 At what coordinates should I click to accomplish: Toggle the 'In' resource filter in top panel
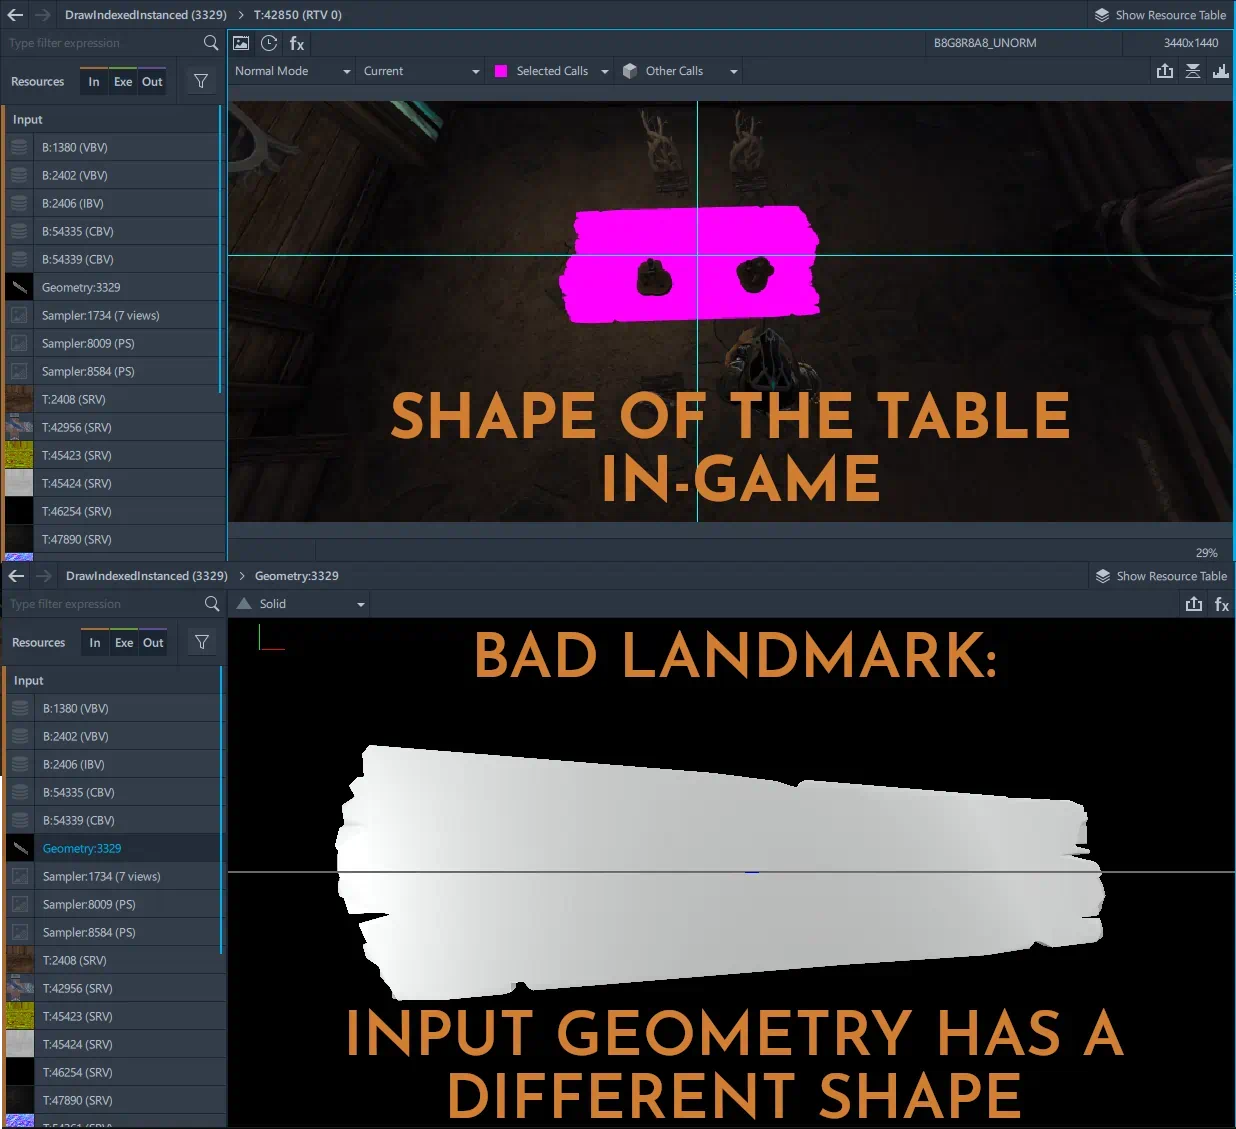[94, 82]
